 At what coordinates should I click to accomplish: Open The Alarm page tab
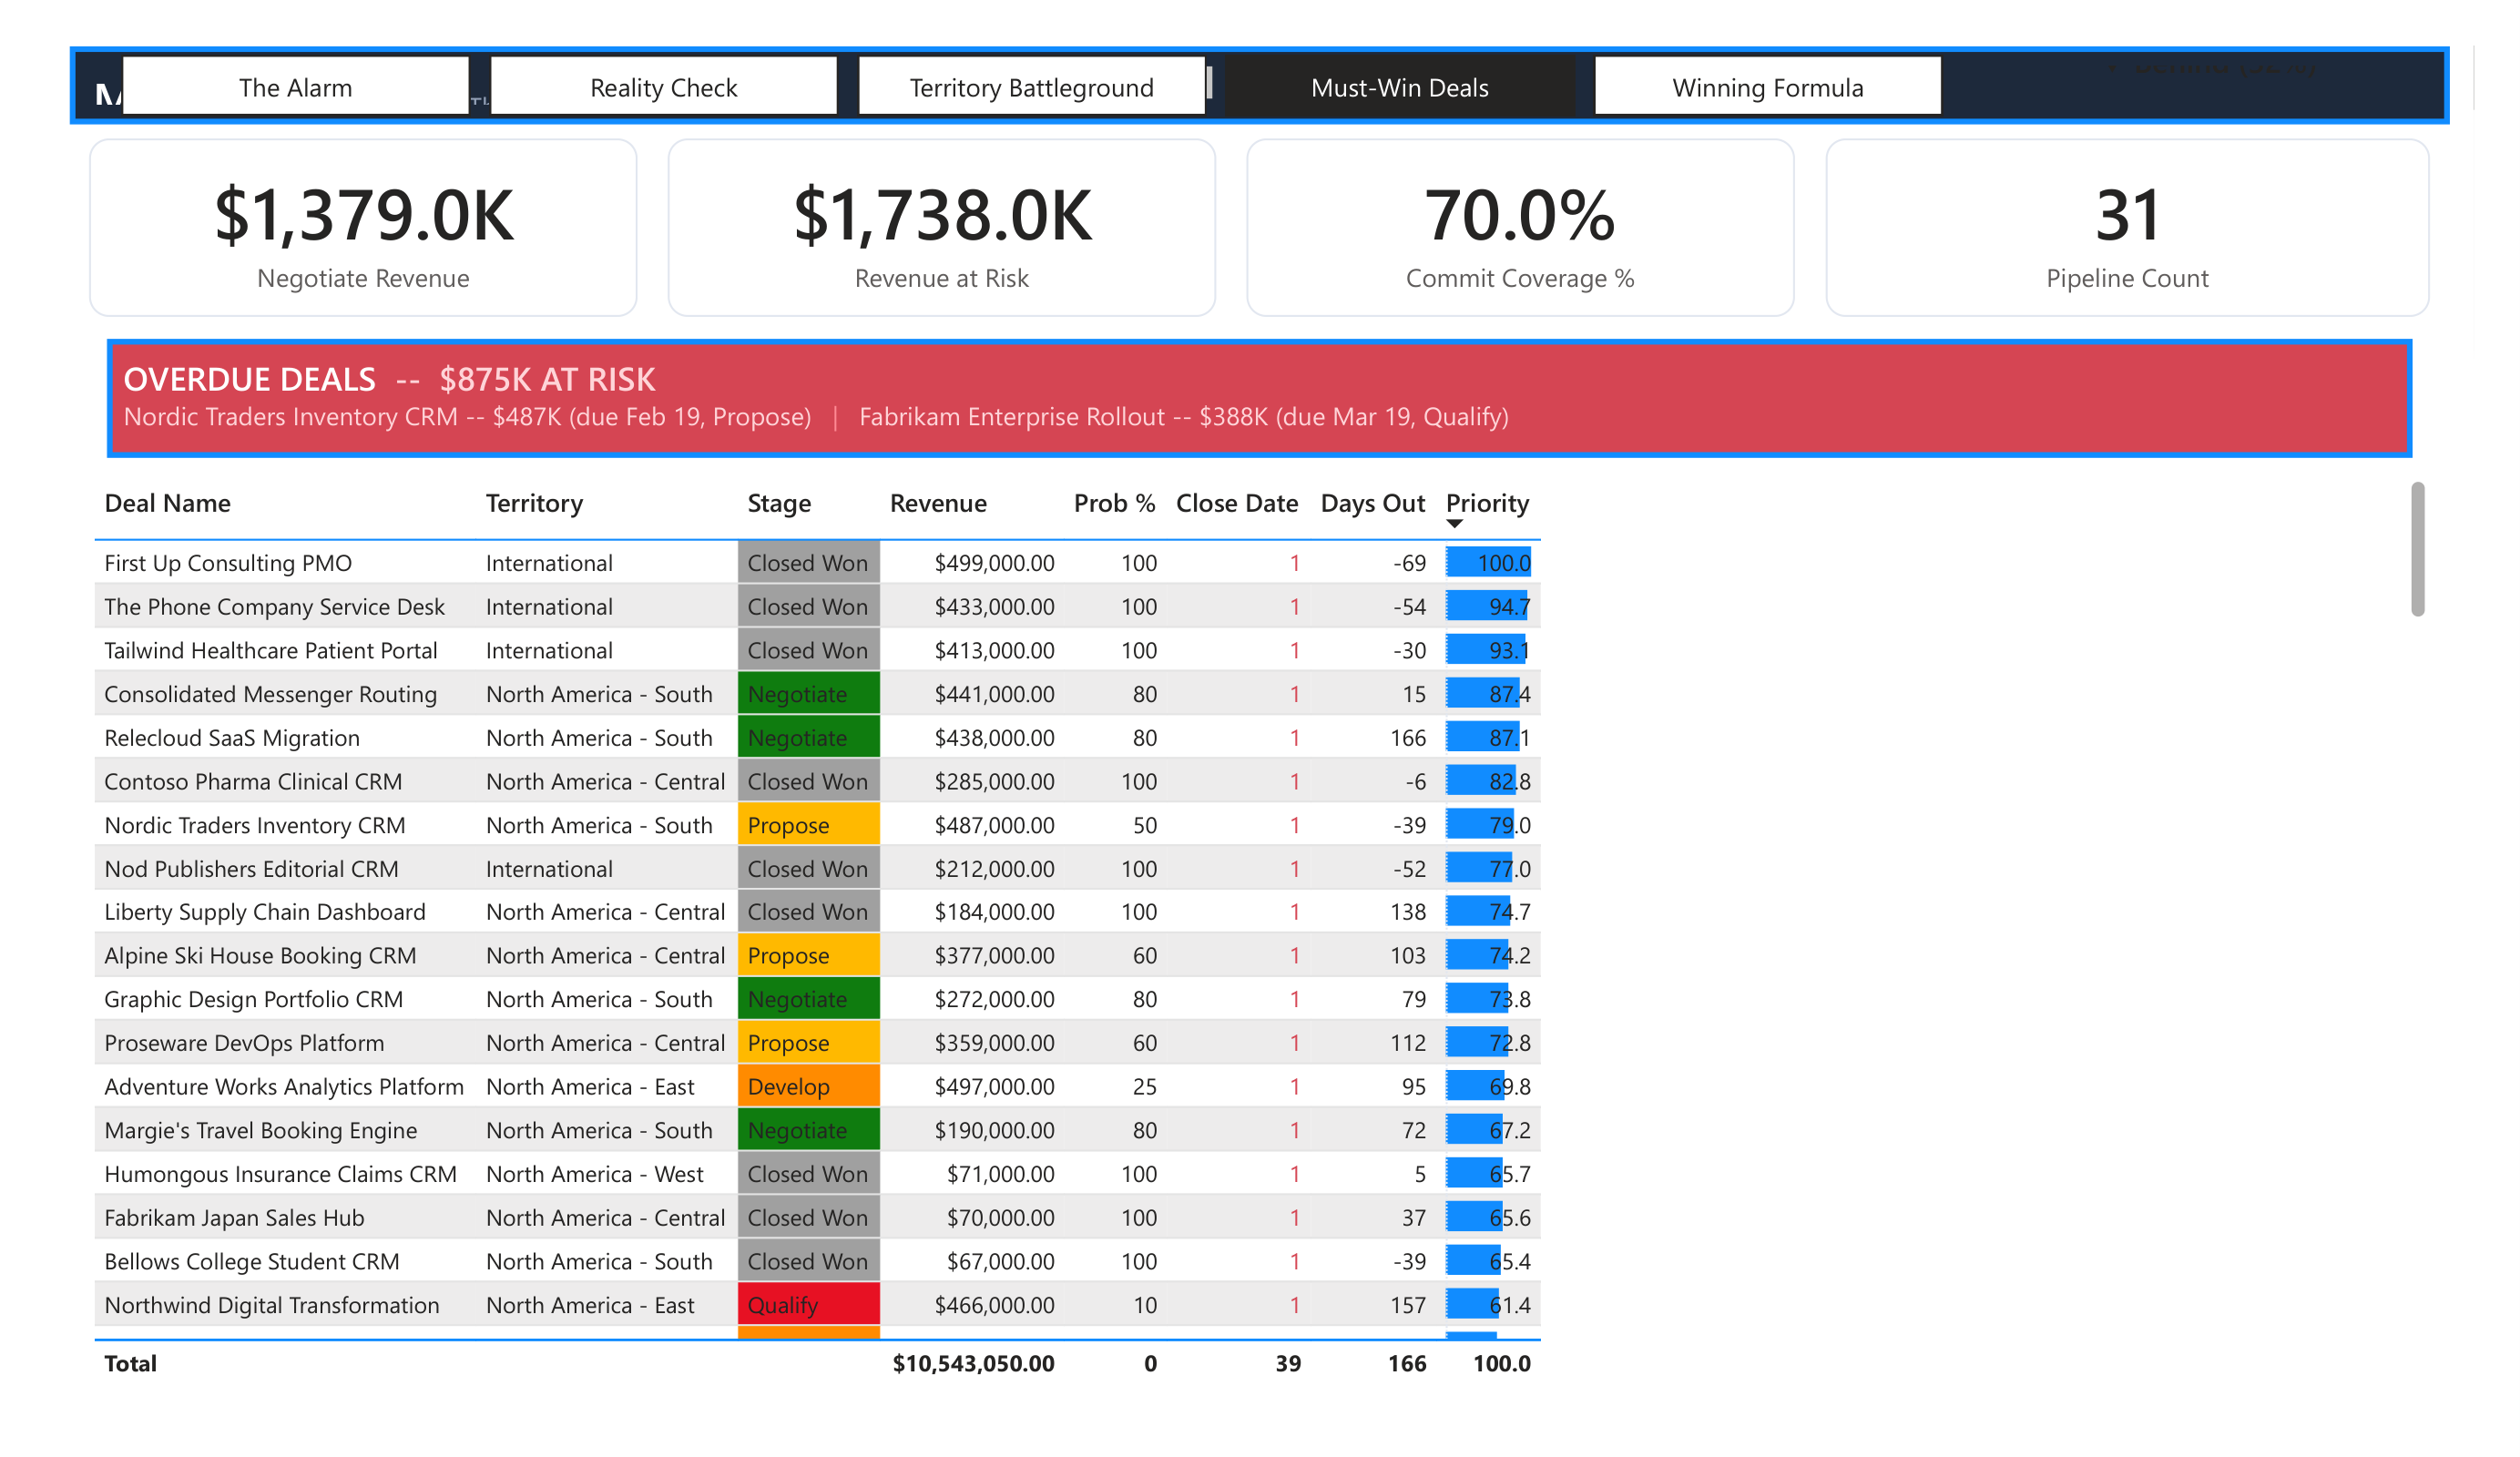[x=295, y=87]
